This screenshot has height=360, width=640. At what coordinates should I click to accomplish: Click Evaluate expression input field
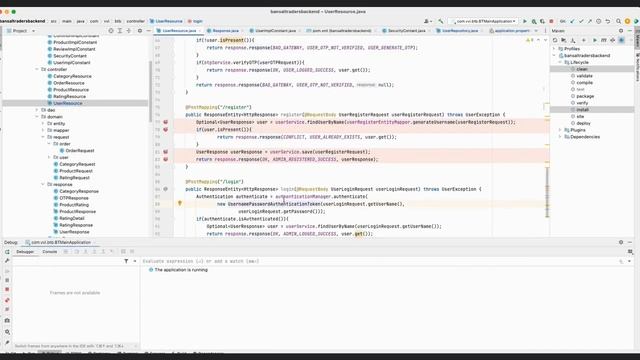coord(380,261)
